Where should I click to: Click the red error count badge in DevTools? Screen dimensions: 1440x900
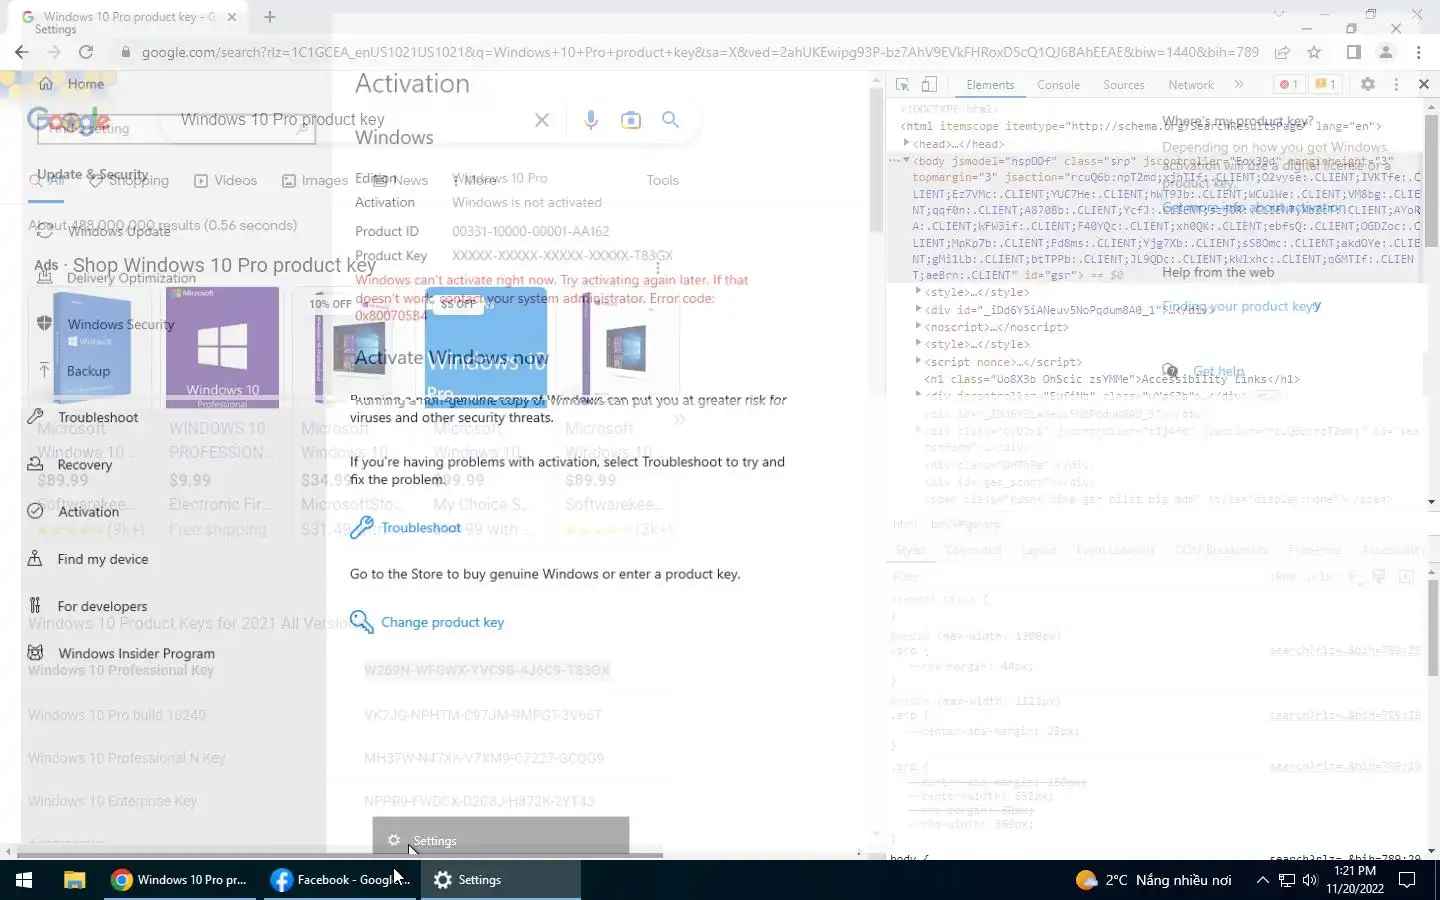(1289, 85)
